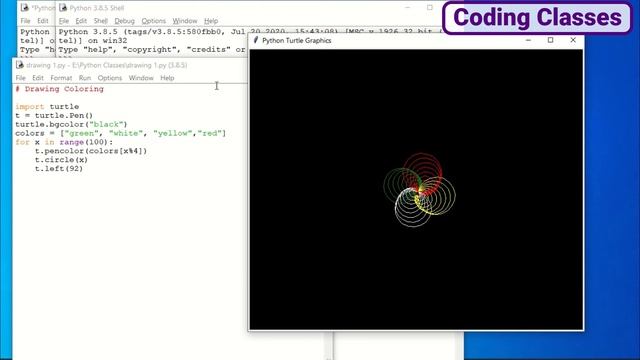Open Debug menu in Python 3.8.5 Shell
This screenshot has width=640, height=360.
click(124, 21)
